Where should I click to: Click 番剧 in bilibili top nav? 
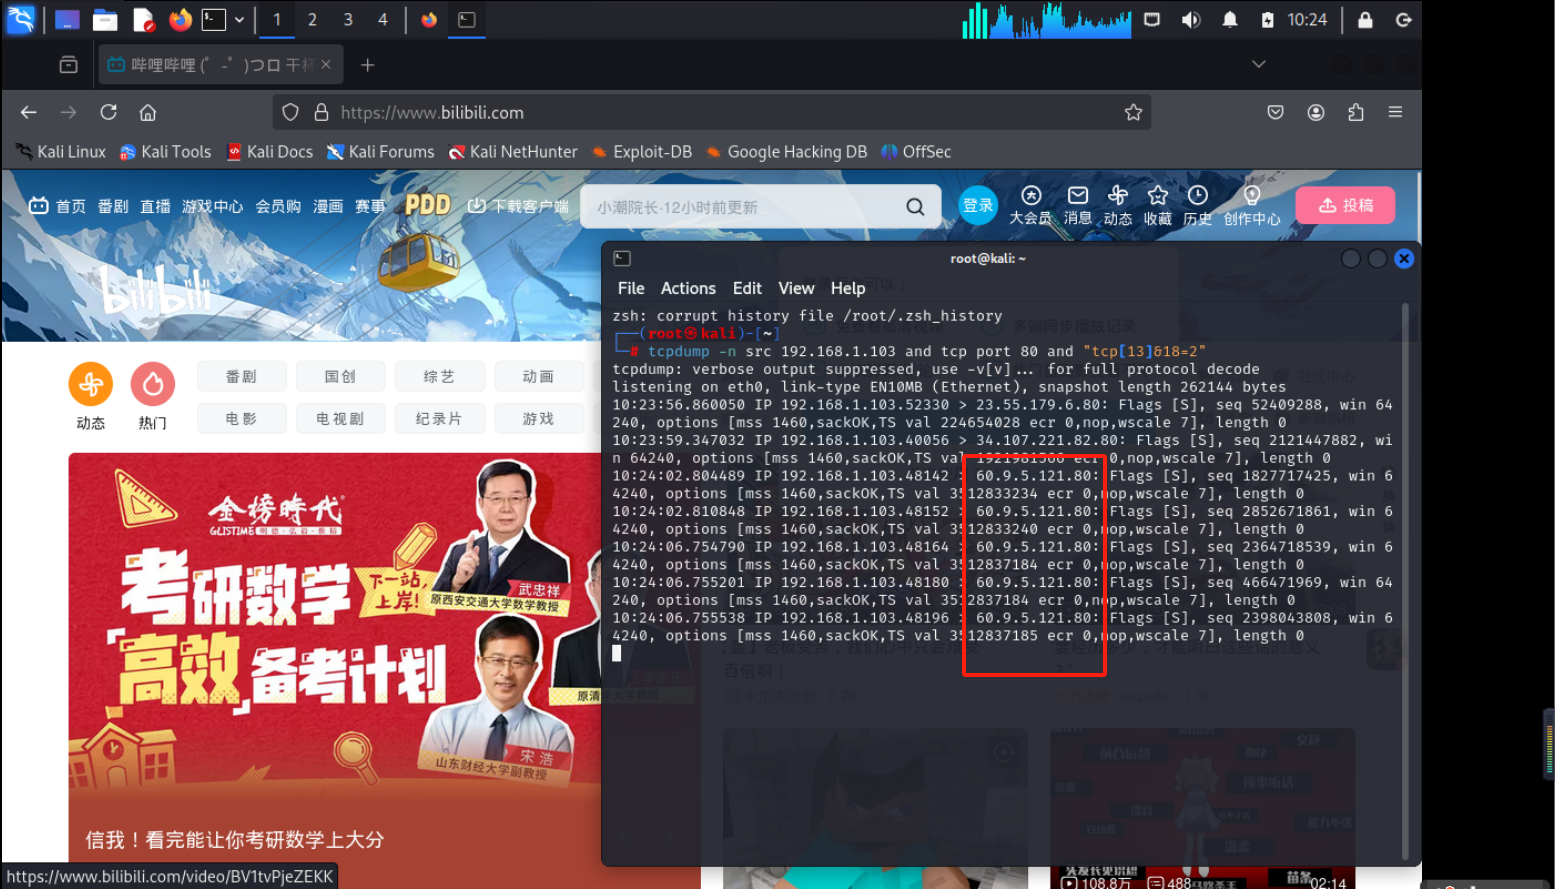click(x=113, y=206)
